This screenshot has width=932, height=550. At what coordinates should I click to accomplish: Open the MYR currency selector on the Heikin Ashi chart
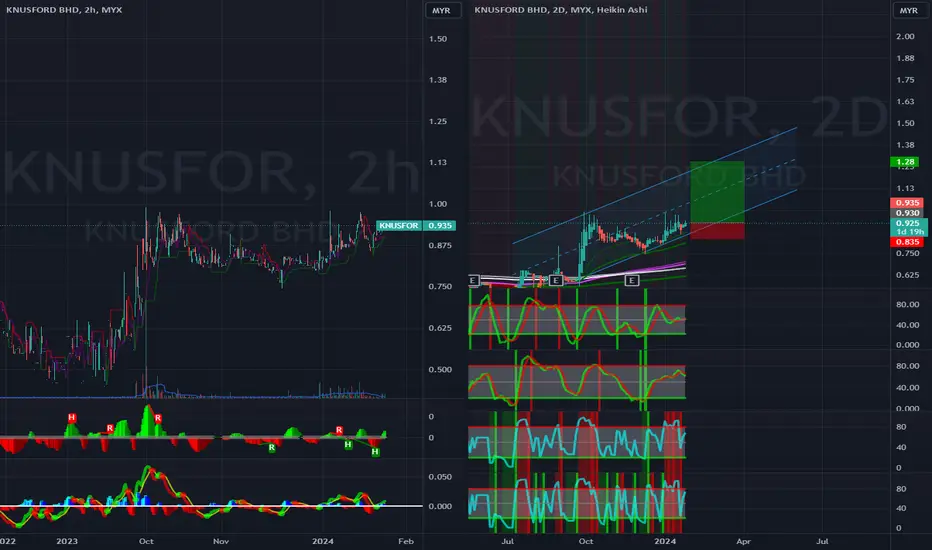(x=908, y=11)
